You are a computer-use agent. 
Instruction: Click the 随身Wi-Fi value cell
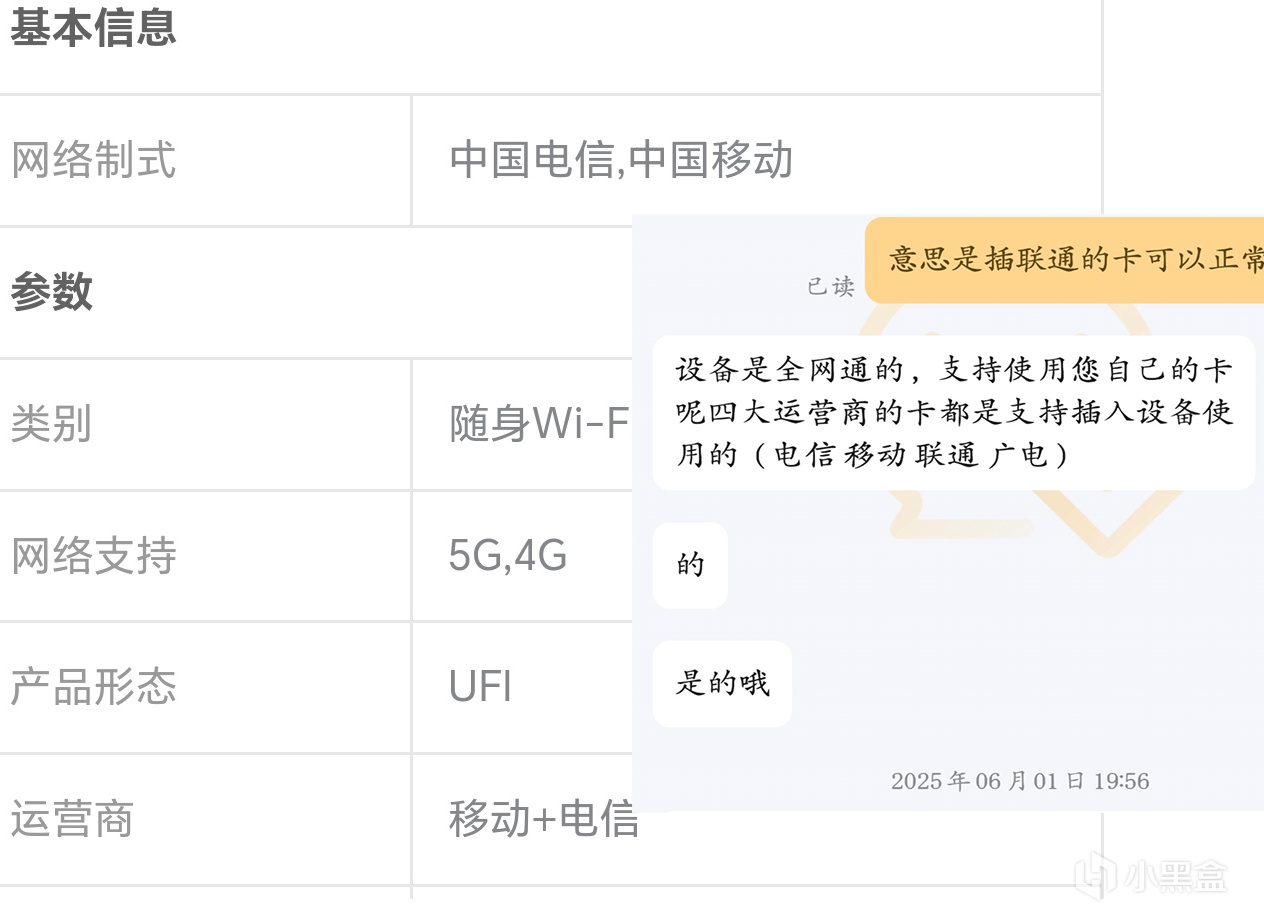tap(539, 424)
